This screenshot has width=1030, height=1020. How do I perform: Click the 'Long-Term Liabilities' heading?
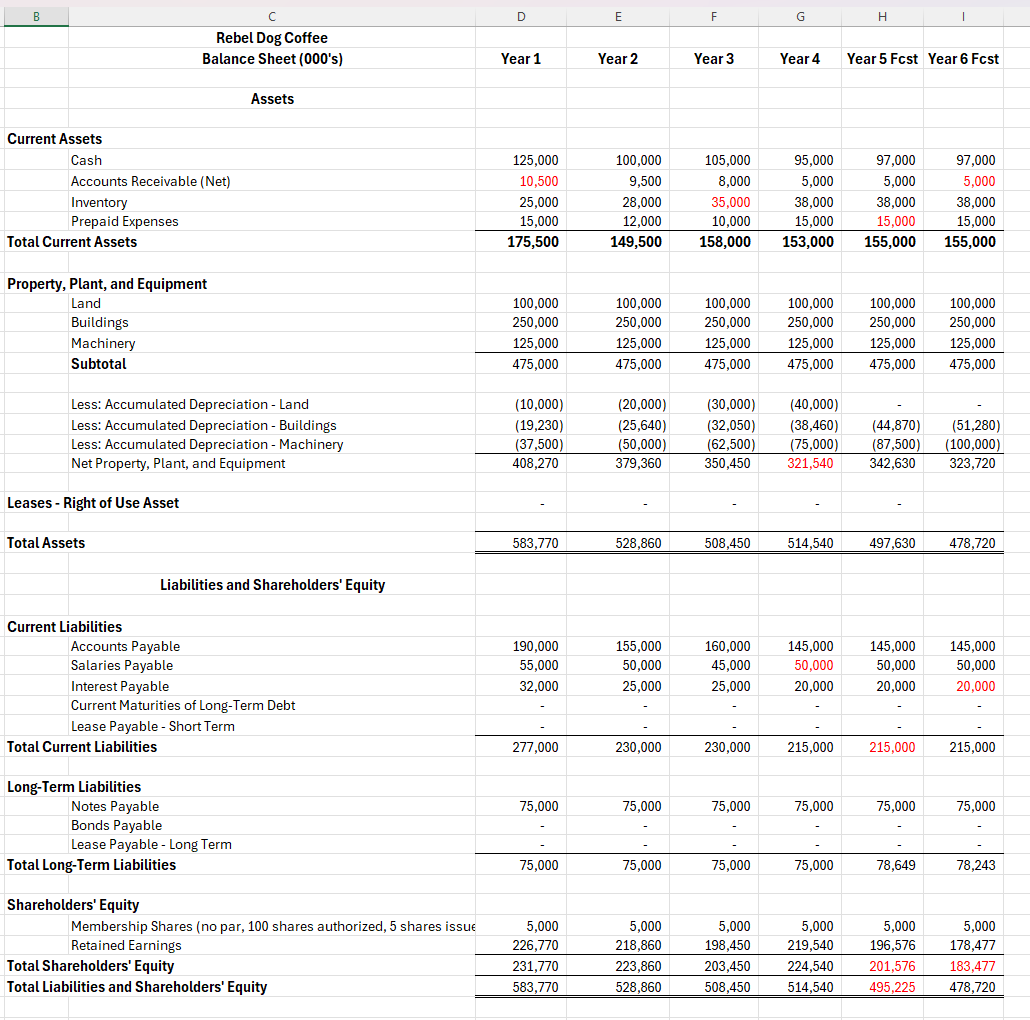(74, 787)
